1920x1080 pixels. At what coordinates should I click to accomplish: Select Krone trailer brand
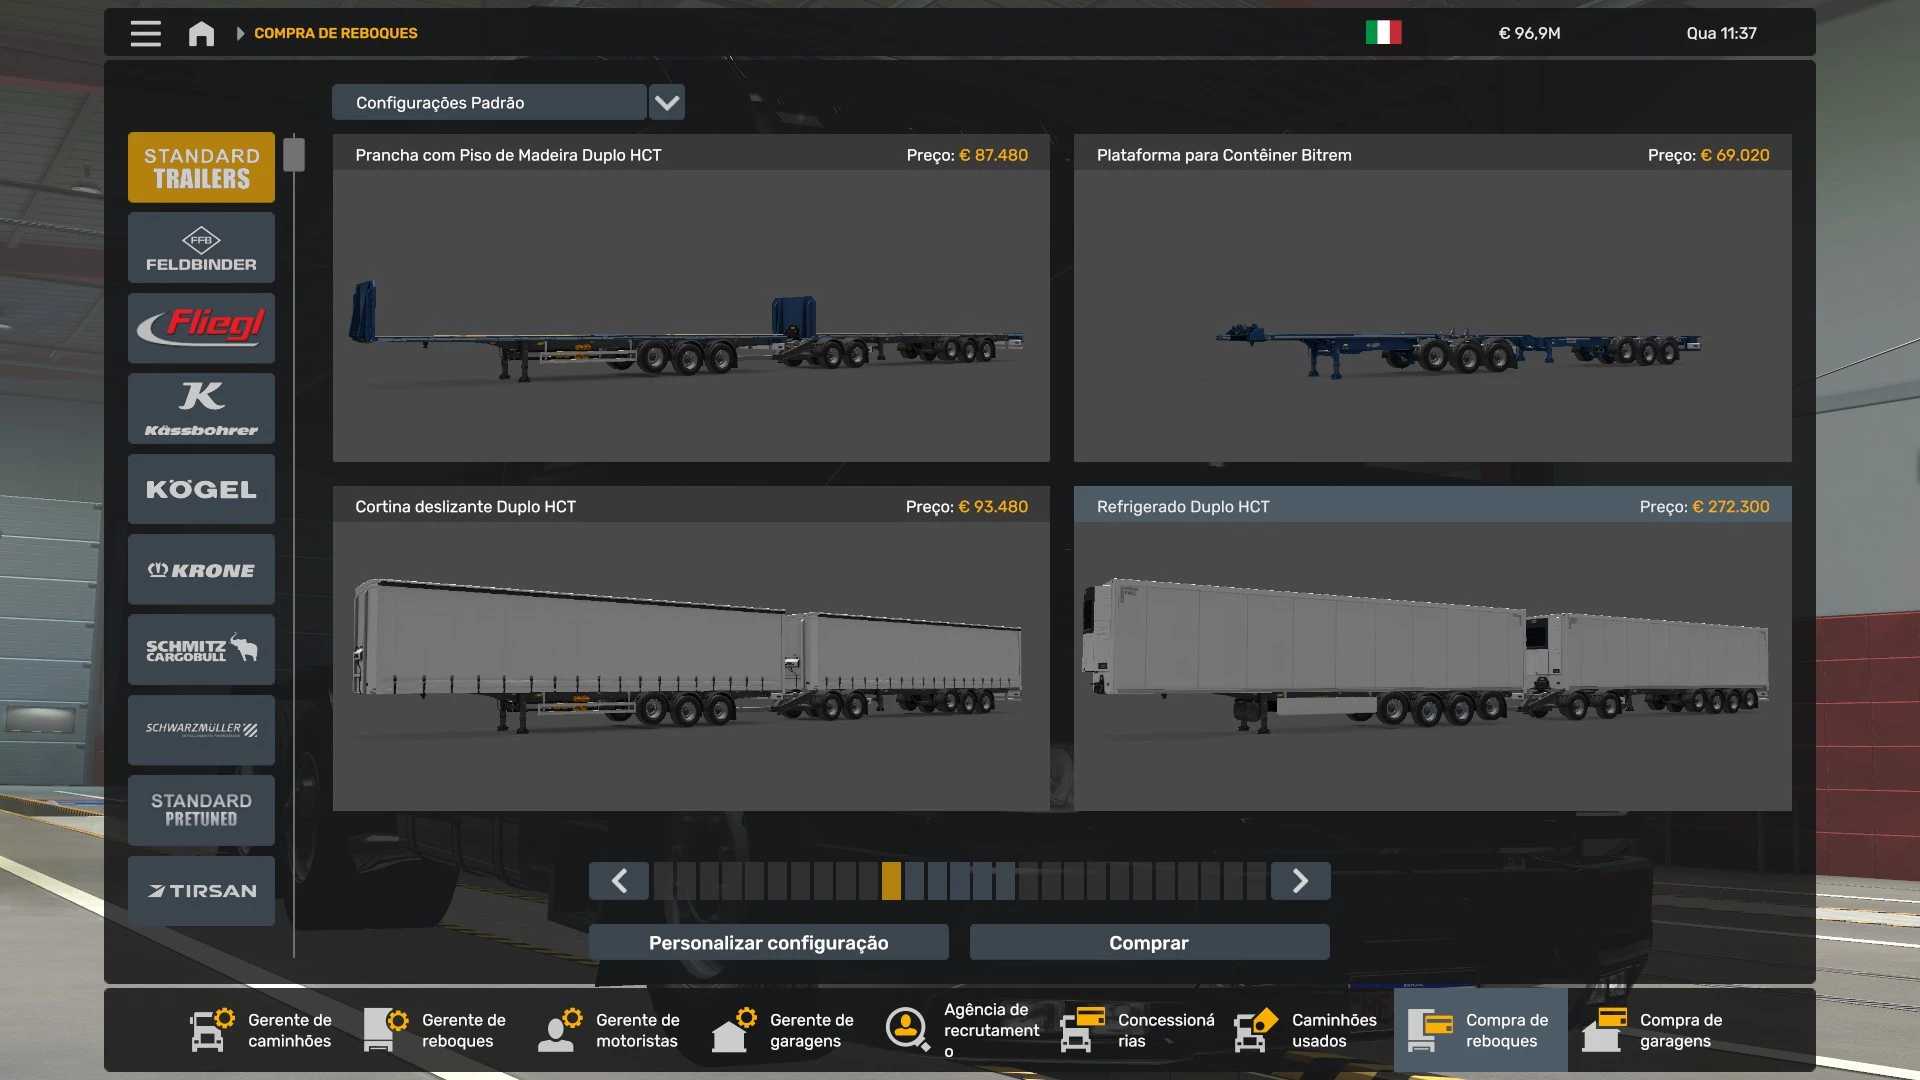click(x=201, y=570)
